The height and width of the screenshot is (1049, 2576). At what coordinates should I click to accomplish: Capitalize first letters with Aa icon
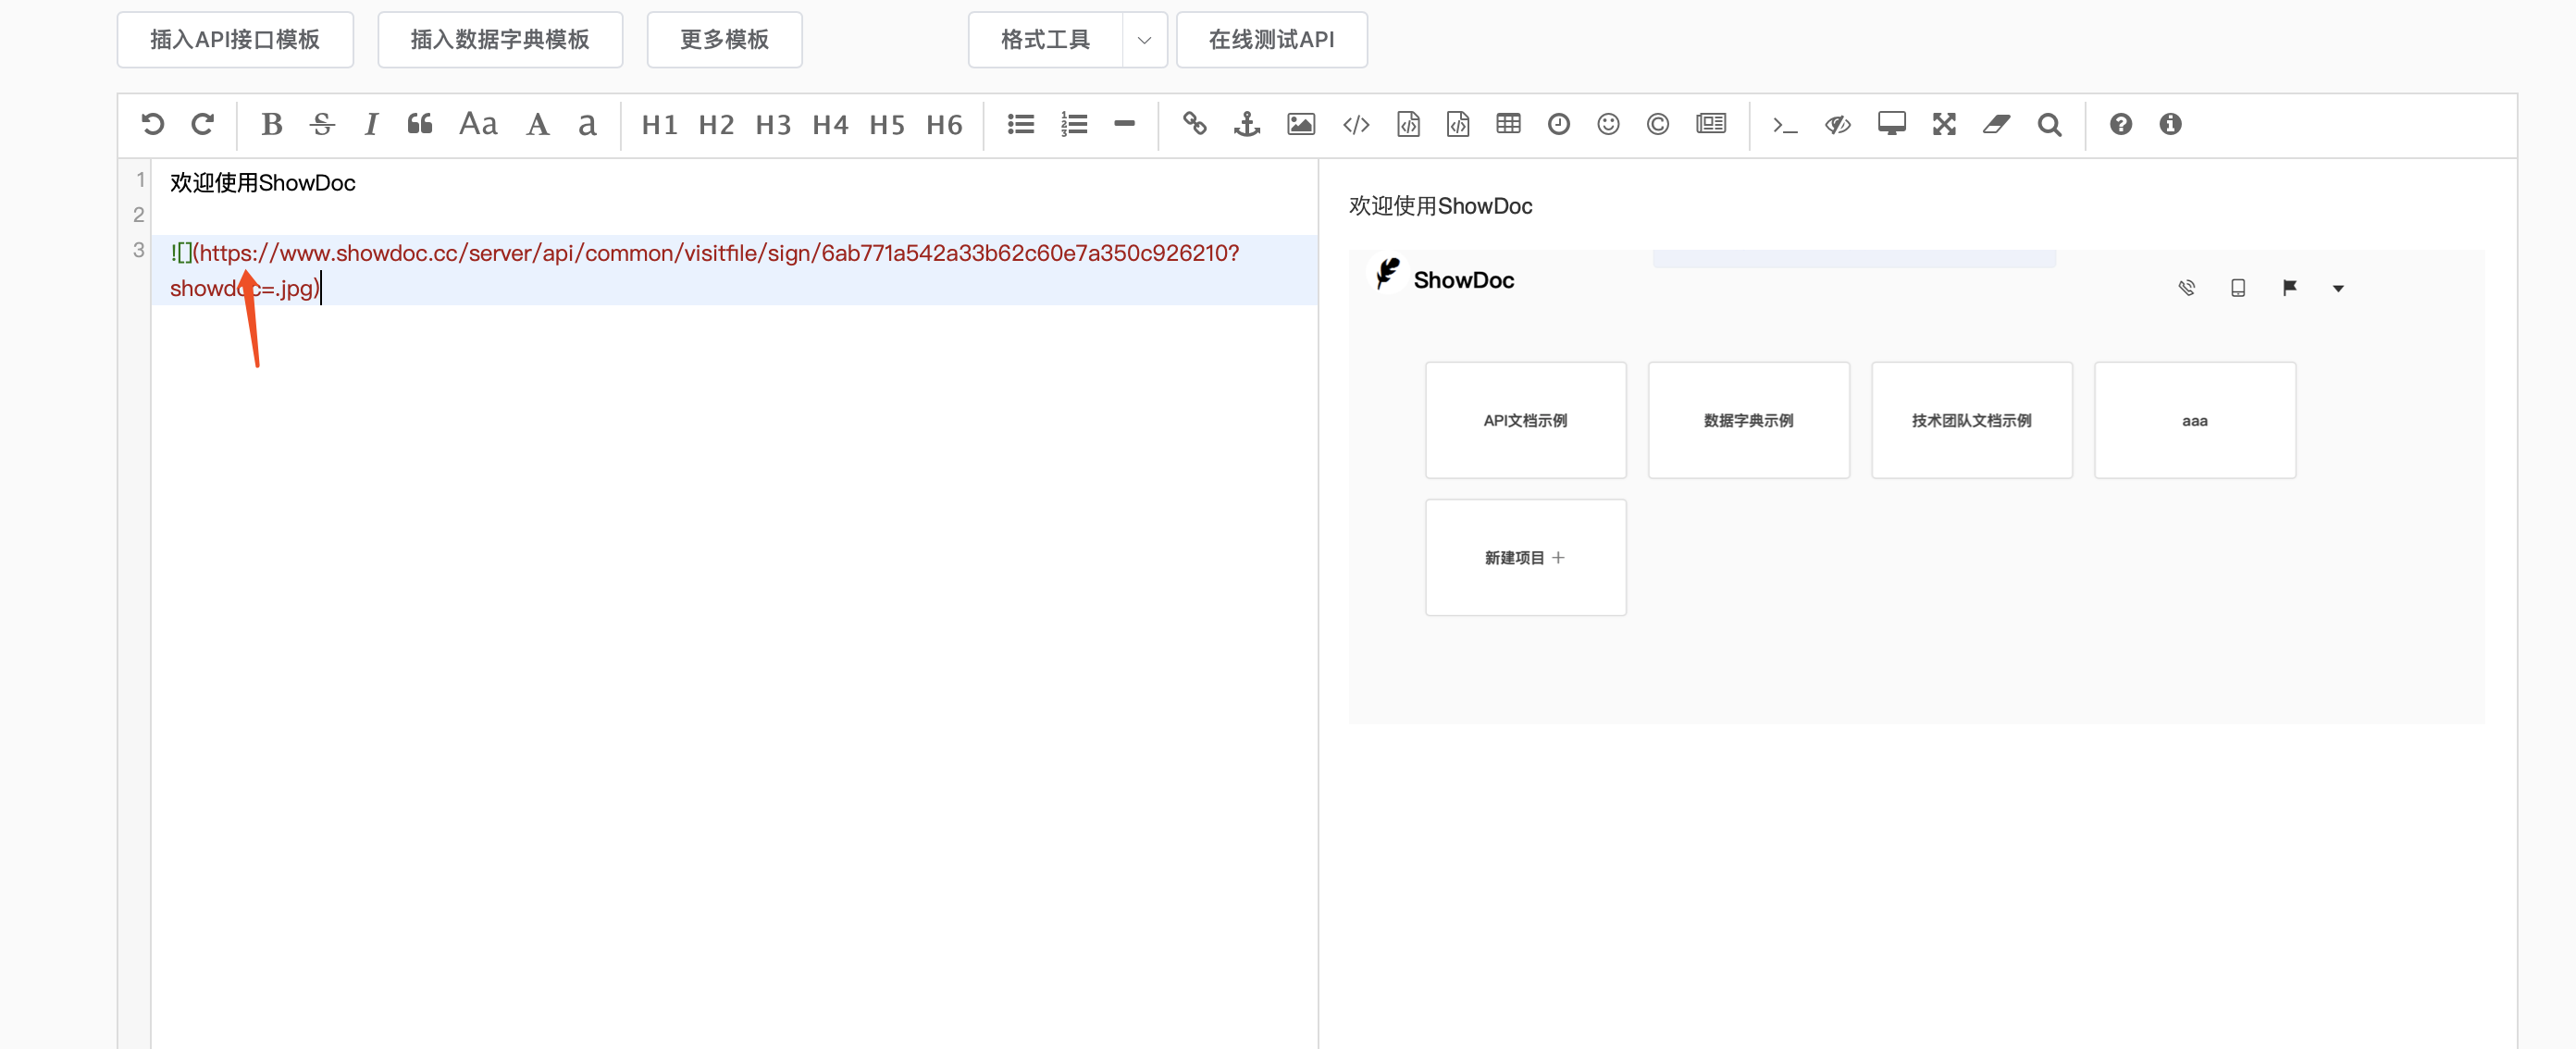pos(478,124)
